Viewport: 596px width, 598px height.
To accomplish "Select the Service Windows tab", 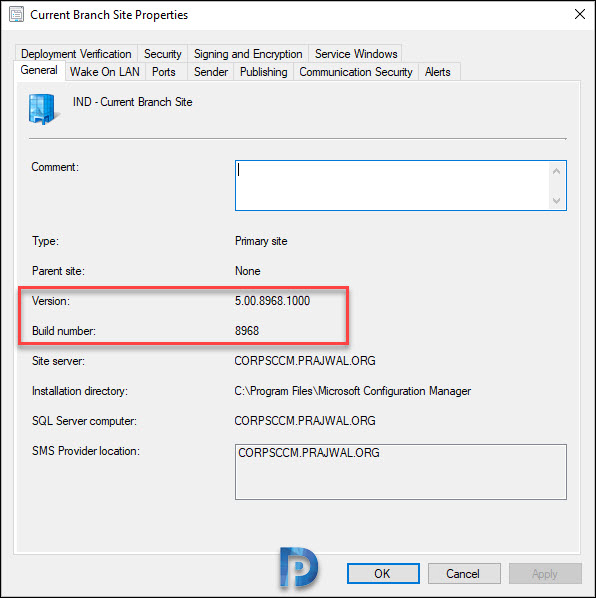I will pos(356,54).
